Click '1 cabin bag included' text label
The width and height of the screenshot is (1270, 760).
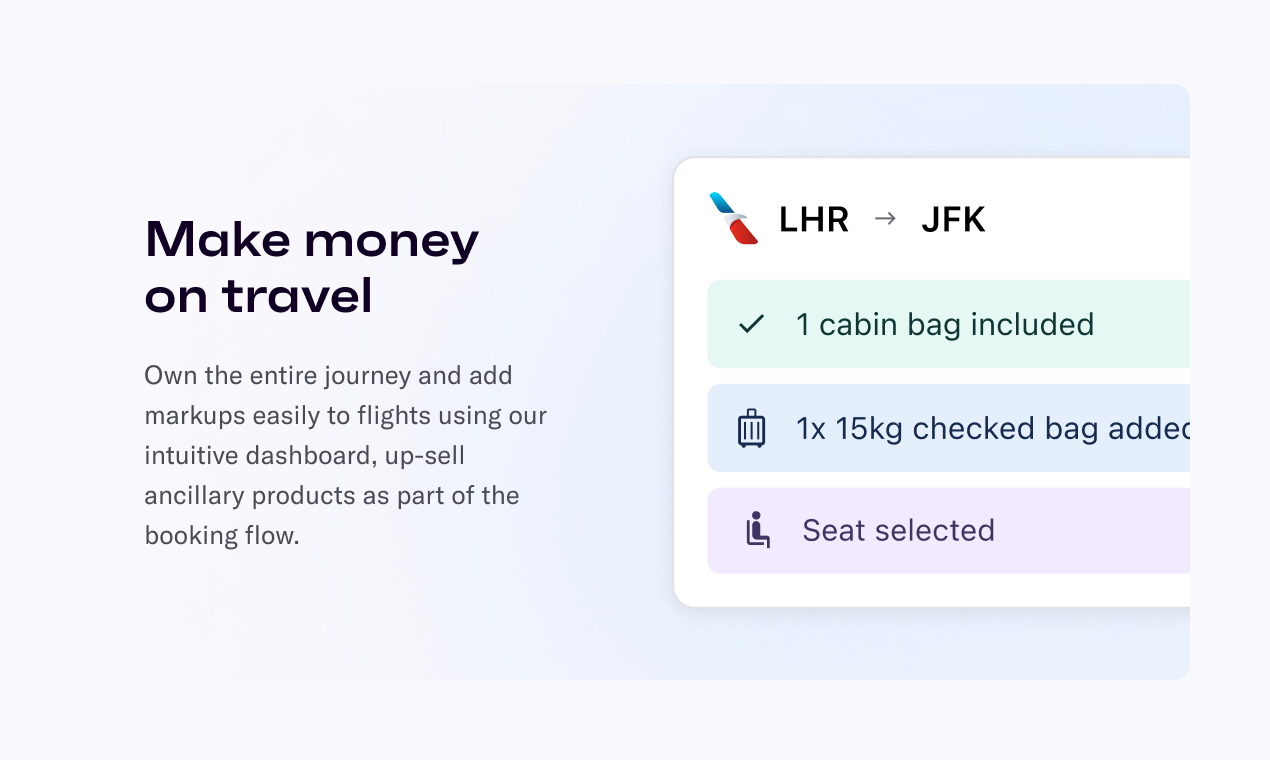tap(945, 324)
